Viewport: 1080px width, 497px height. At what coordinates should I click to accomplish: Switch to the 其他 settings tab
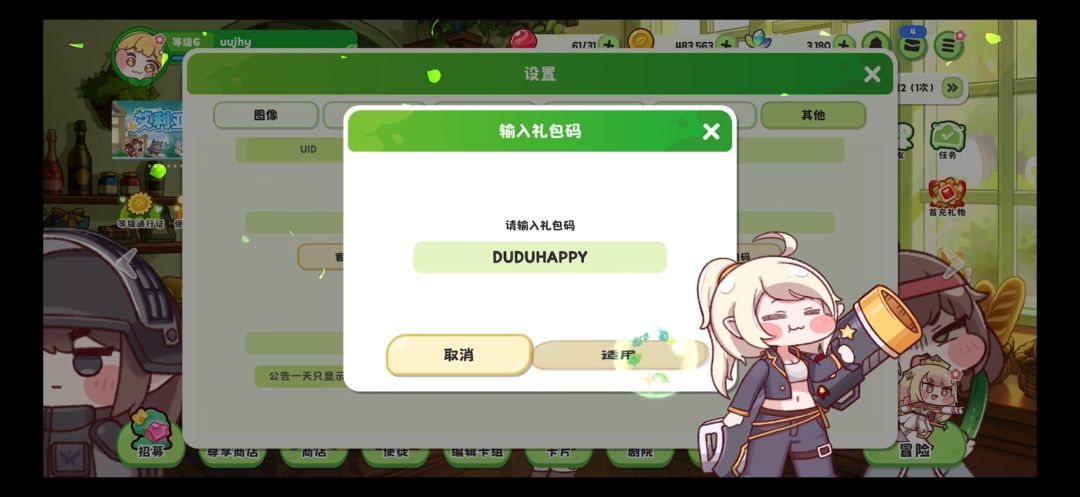[813, 116]
